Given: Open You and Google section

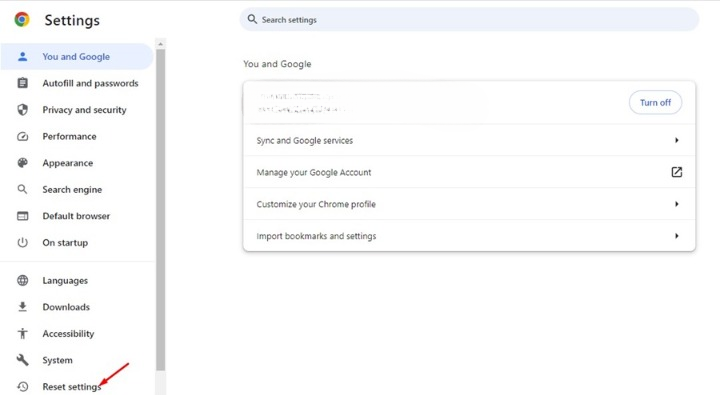Looking at the screenshot, I should (x=77, y=56).
